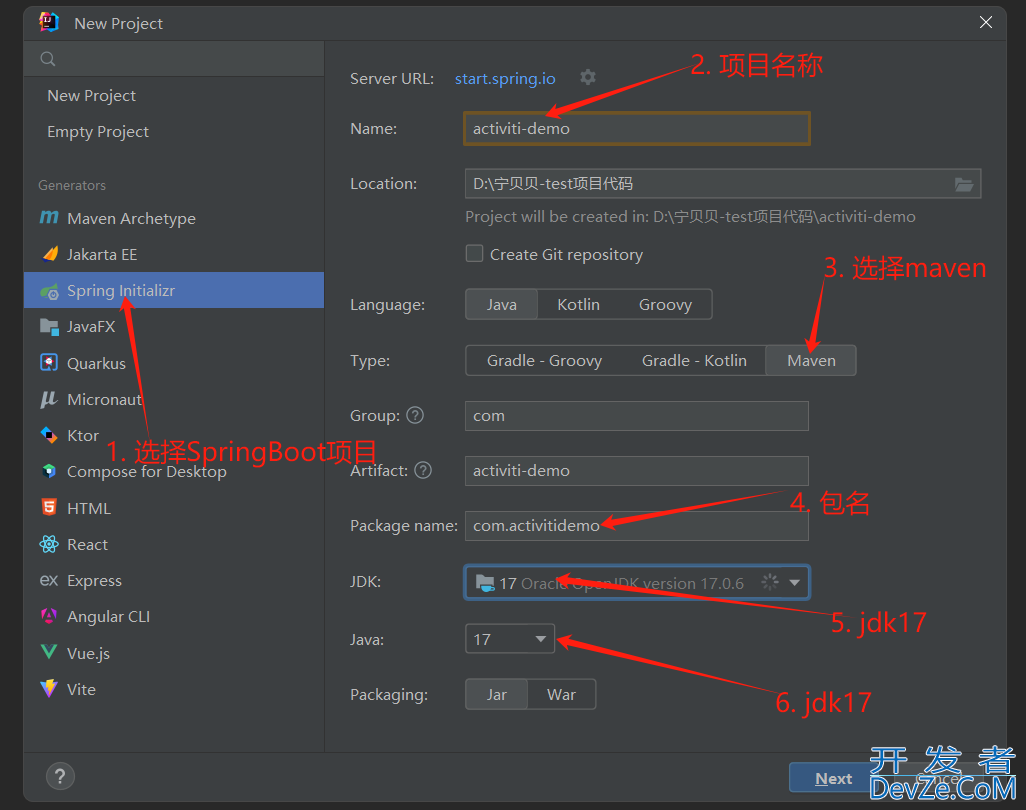Select HTML generator

174,508
